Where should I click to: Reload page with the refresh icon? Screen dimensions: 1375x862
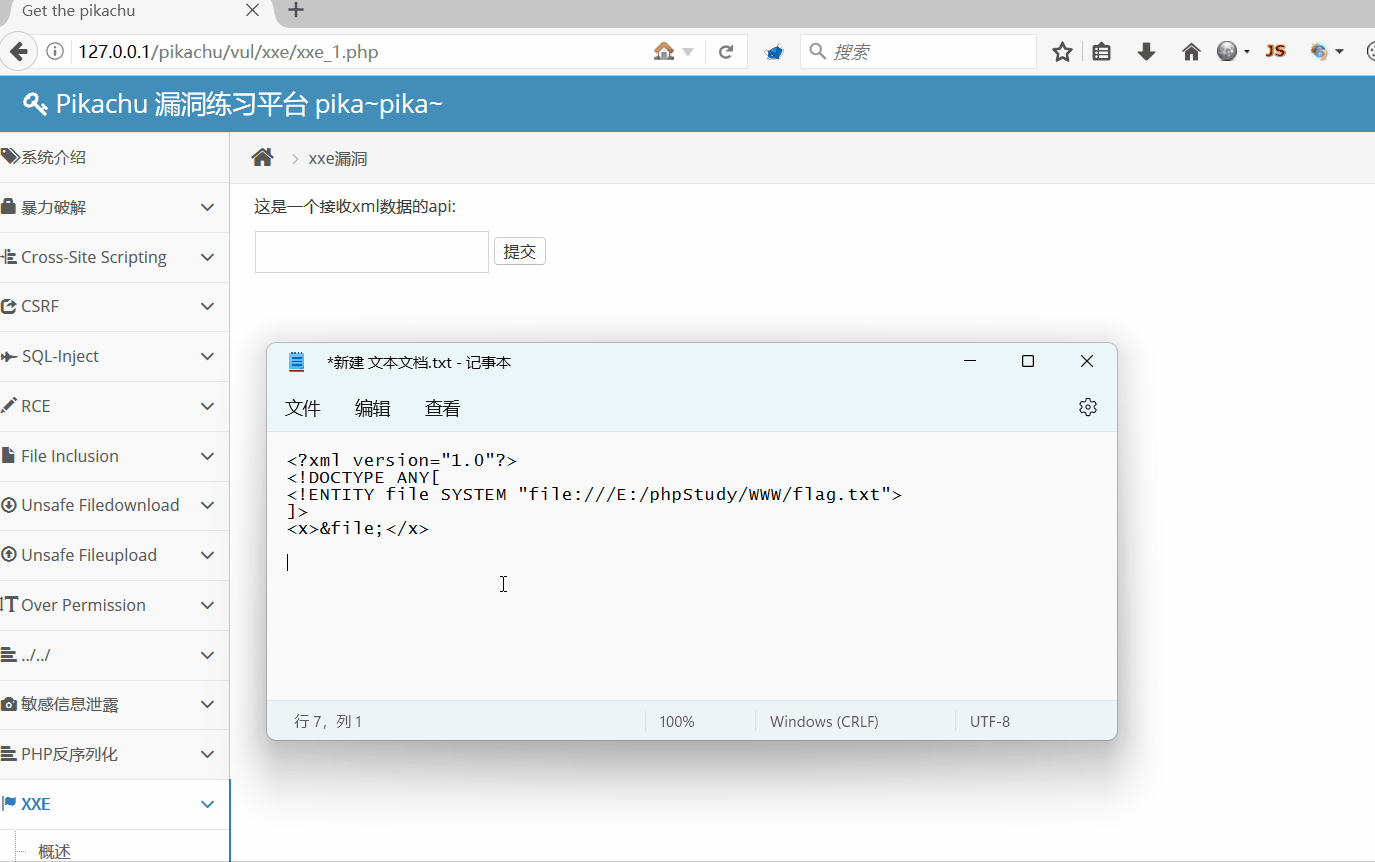tap(727, 52)
